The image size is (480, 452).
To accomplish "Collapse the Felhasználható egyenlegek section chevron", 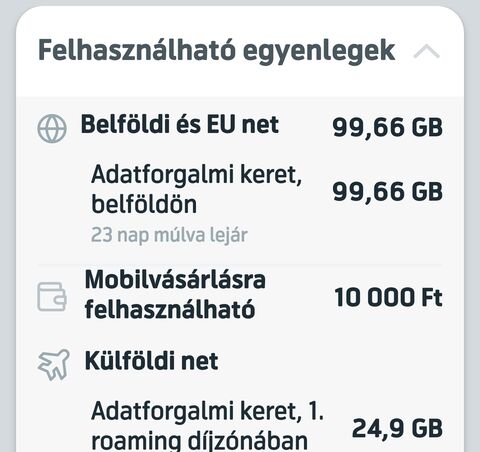I will [426, 52].
